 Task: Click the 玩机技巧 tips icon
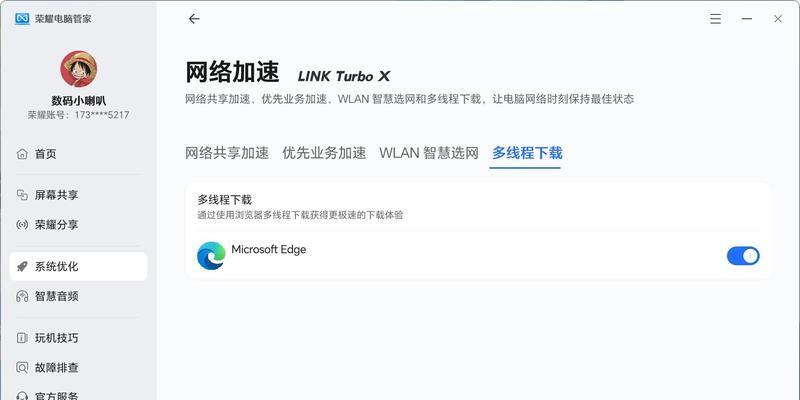coord(22,338)
